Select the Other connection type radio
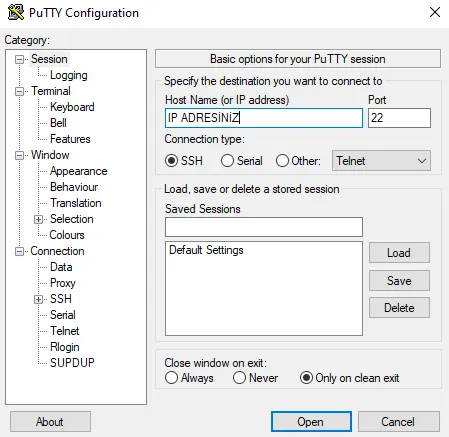 click(282, 161)
